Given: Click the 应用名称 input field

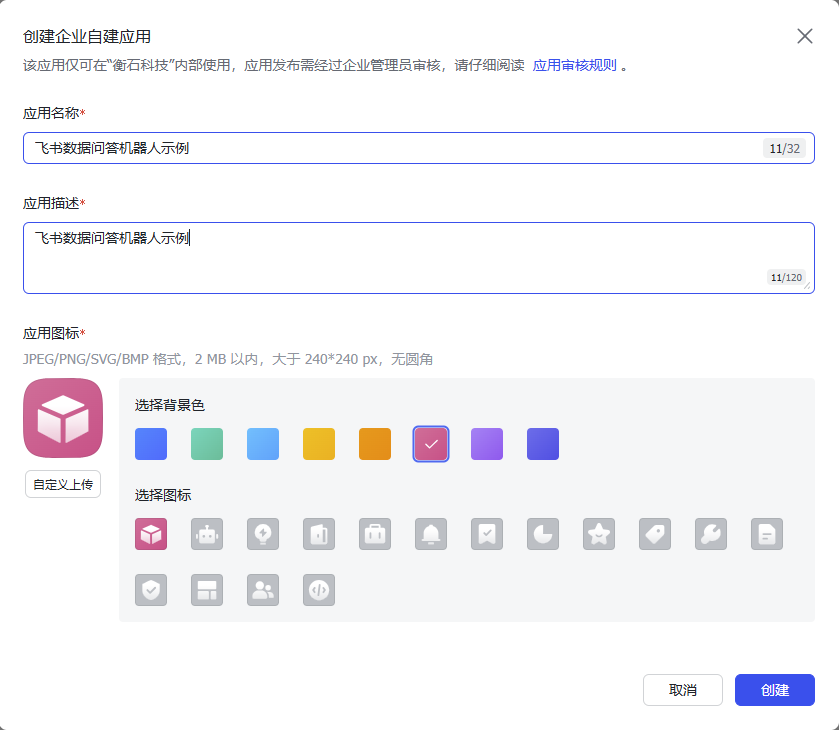Looking at the screenshot, I should pyautogui.click(x=390, y=148).
